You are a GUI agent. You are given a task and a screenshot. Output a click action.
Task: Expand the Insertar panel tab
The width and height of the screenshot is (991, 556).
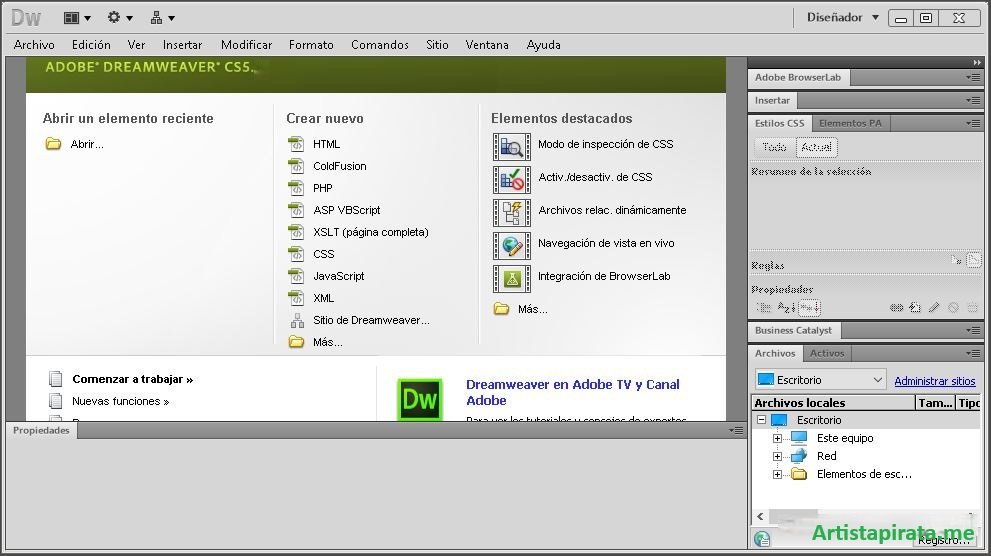[772, 100]
